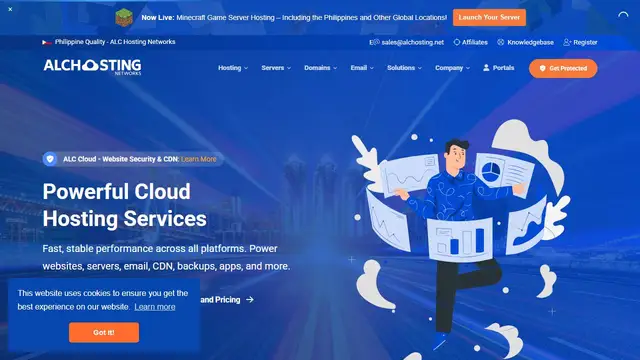This screenshot has height=360, width=640.
Task: Click the shield icon in Get Protected
Action: coord(542,68)
